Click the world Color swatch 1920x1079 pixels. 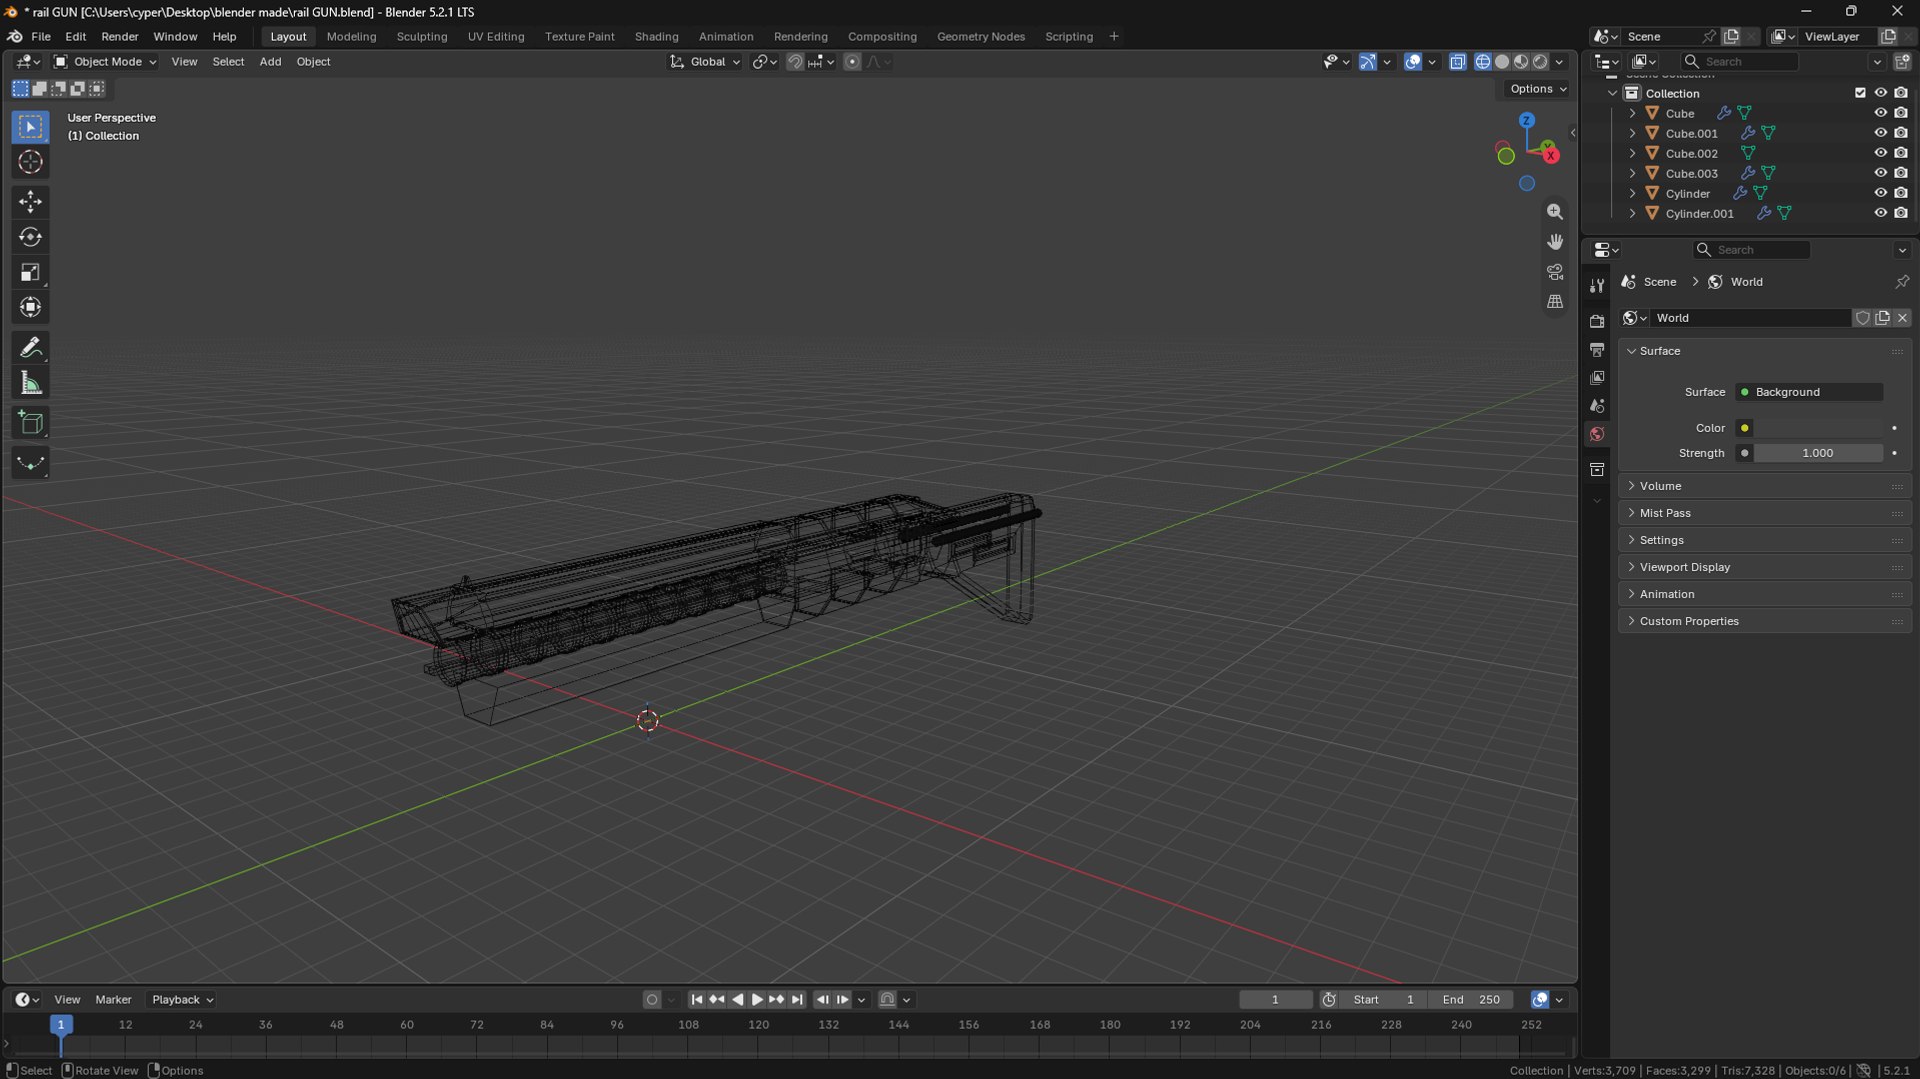(x=1819, y=428)
